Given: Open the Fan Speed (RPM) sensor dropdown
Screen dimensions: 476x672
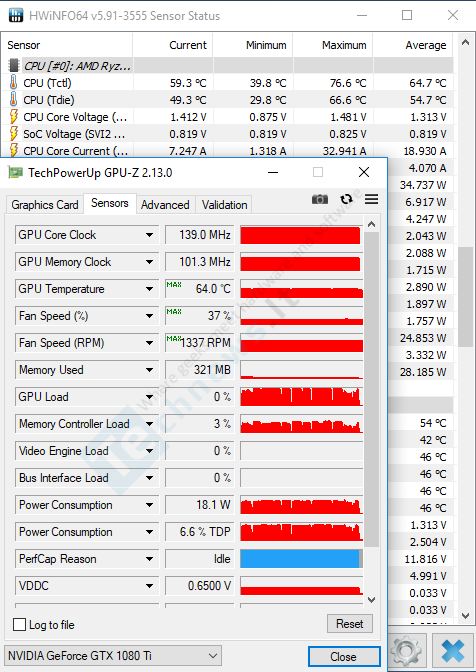Looking at the screenshot, I should pyautogui.click(x=149, y=343).
